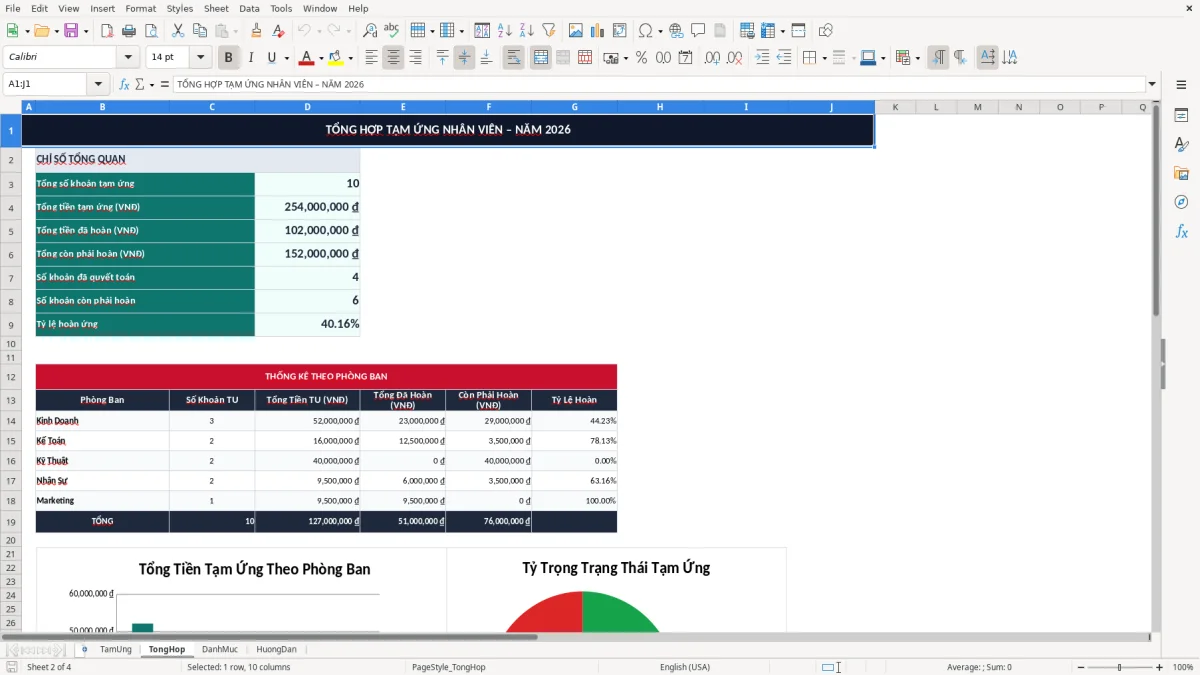Remove decimal place icon

736,58
